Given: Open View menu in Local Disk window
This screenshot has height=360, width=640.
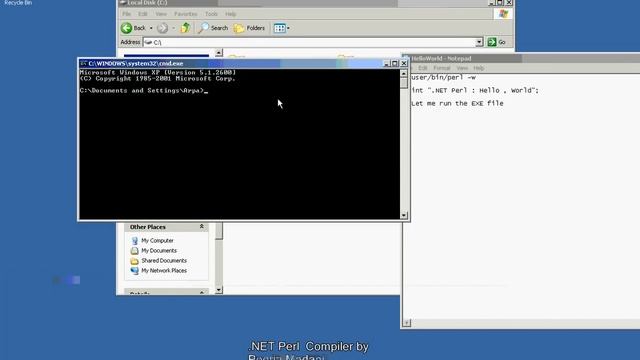Looking at the screenshot, I should 161,14.
